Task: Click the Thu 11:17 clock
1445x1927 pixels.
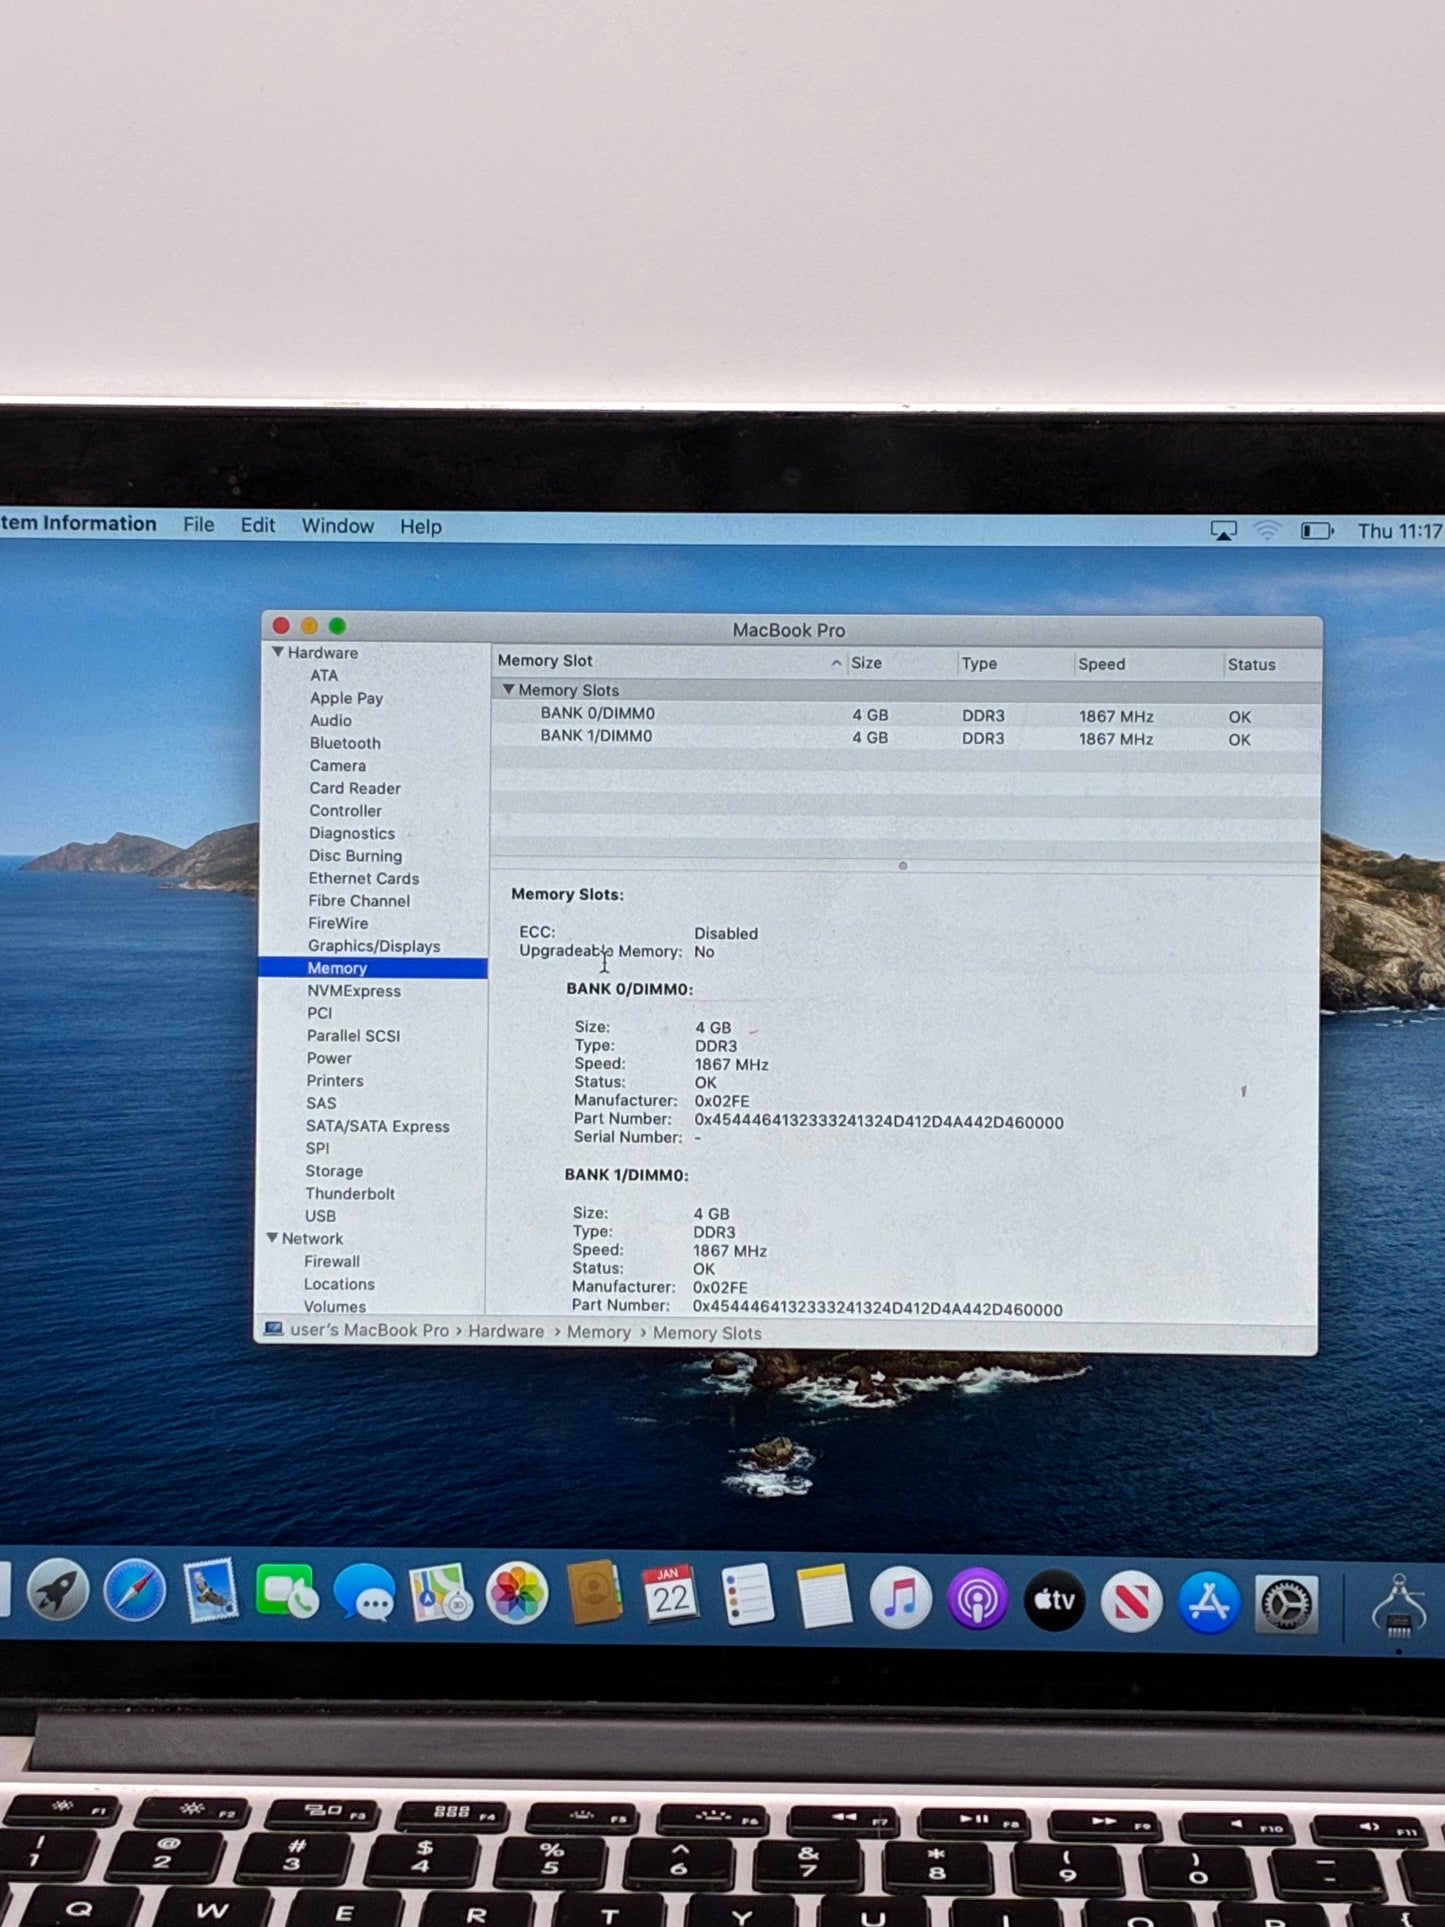Action: pyautogui.click(x=1399, y=531)
